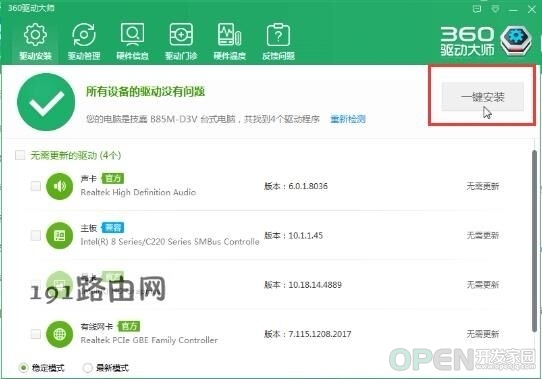Open the 驱动安装 gear icon tab
Screen dimensions: 542x379
click(x=35, y=41)
